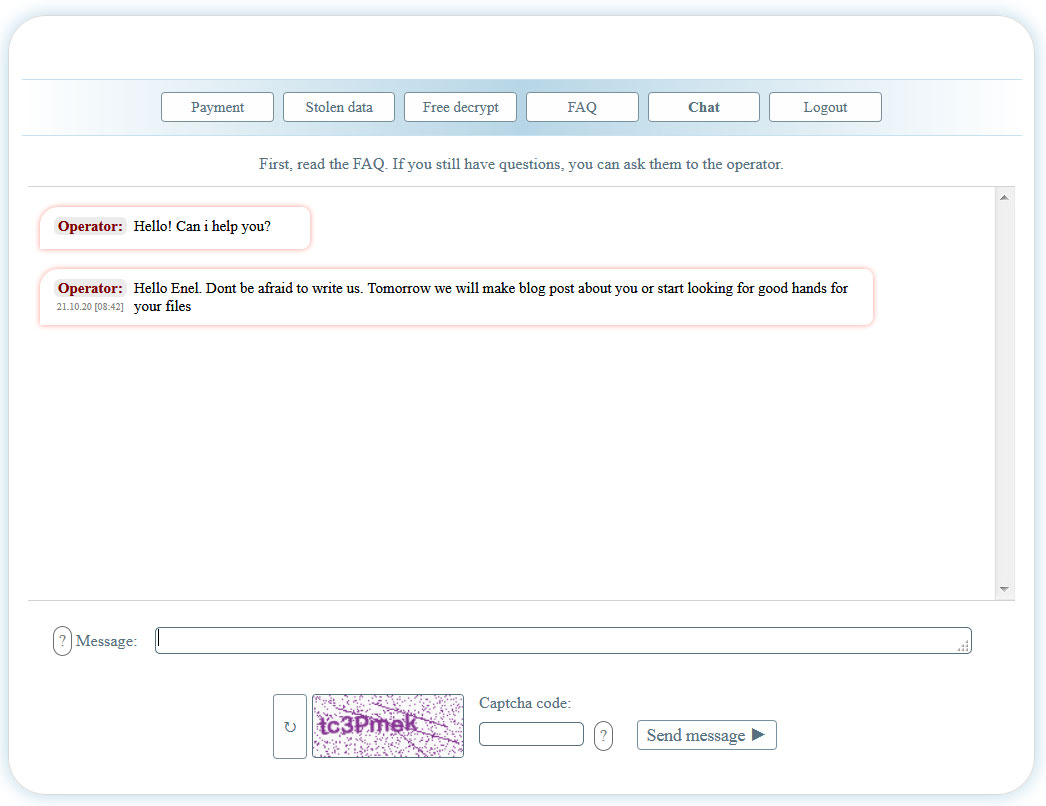Click the operator message starting "Hello Enel"
The image size is (1046, 806).
490,297
